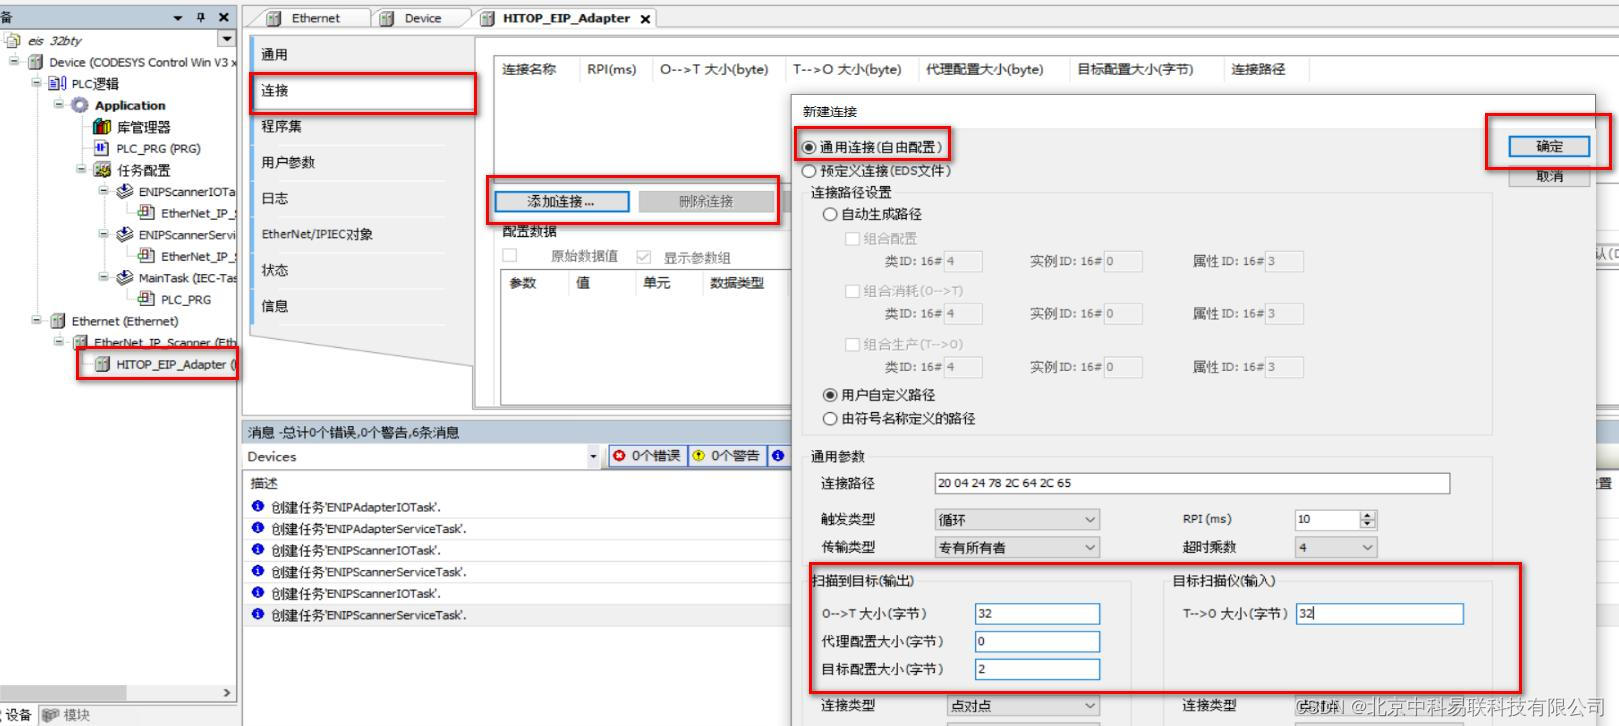Collapse the 任务配置 tree node

coord(80,169)
